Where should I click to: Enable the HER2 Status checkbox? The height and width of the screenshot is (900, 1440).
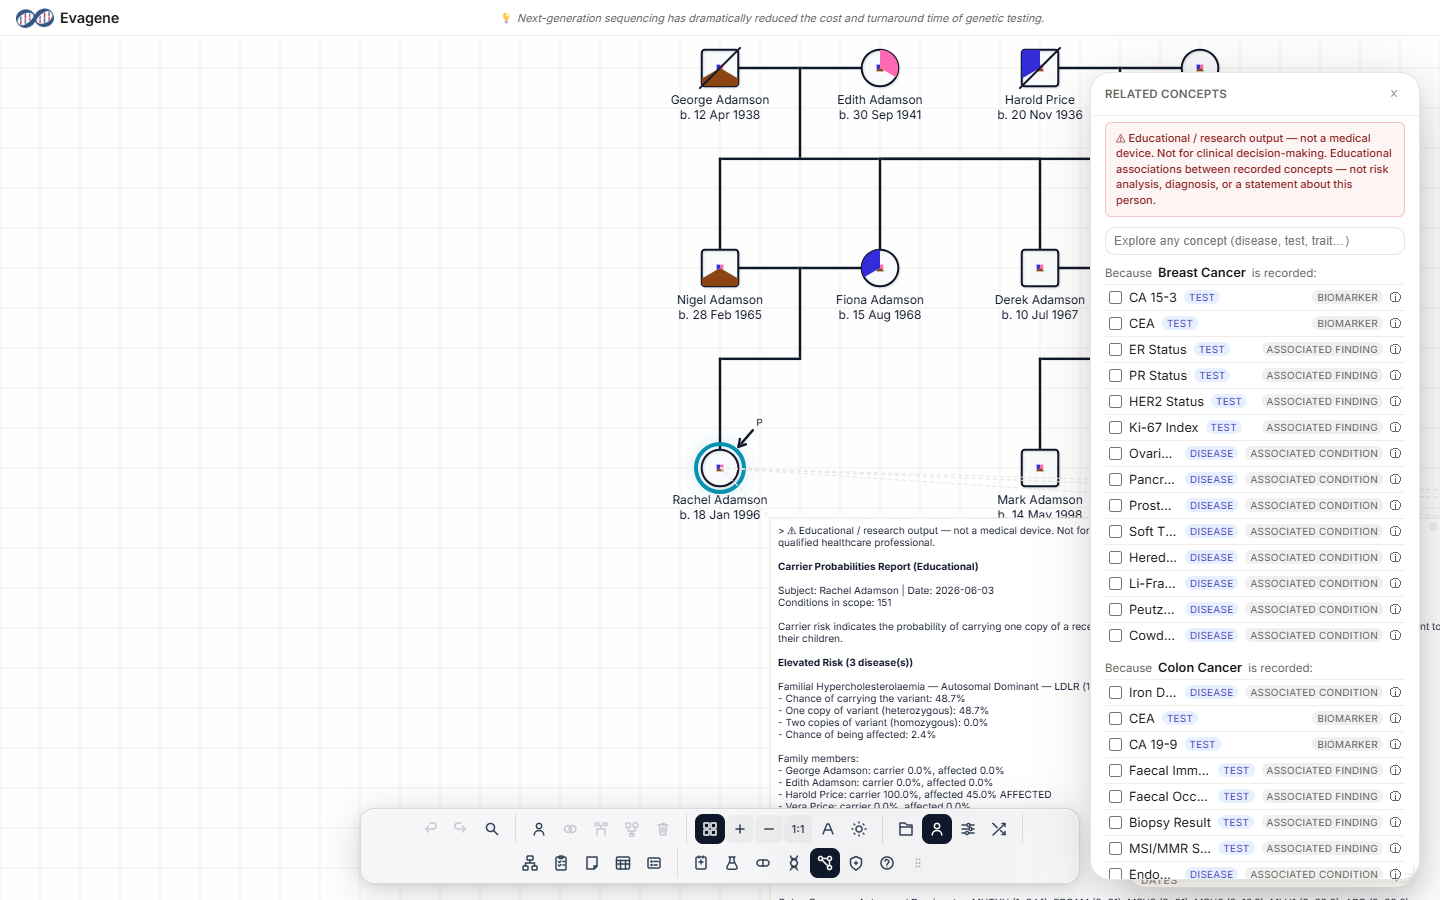pyautogui.click(x=1115, y=401)
